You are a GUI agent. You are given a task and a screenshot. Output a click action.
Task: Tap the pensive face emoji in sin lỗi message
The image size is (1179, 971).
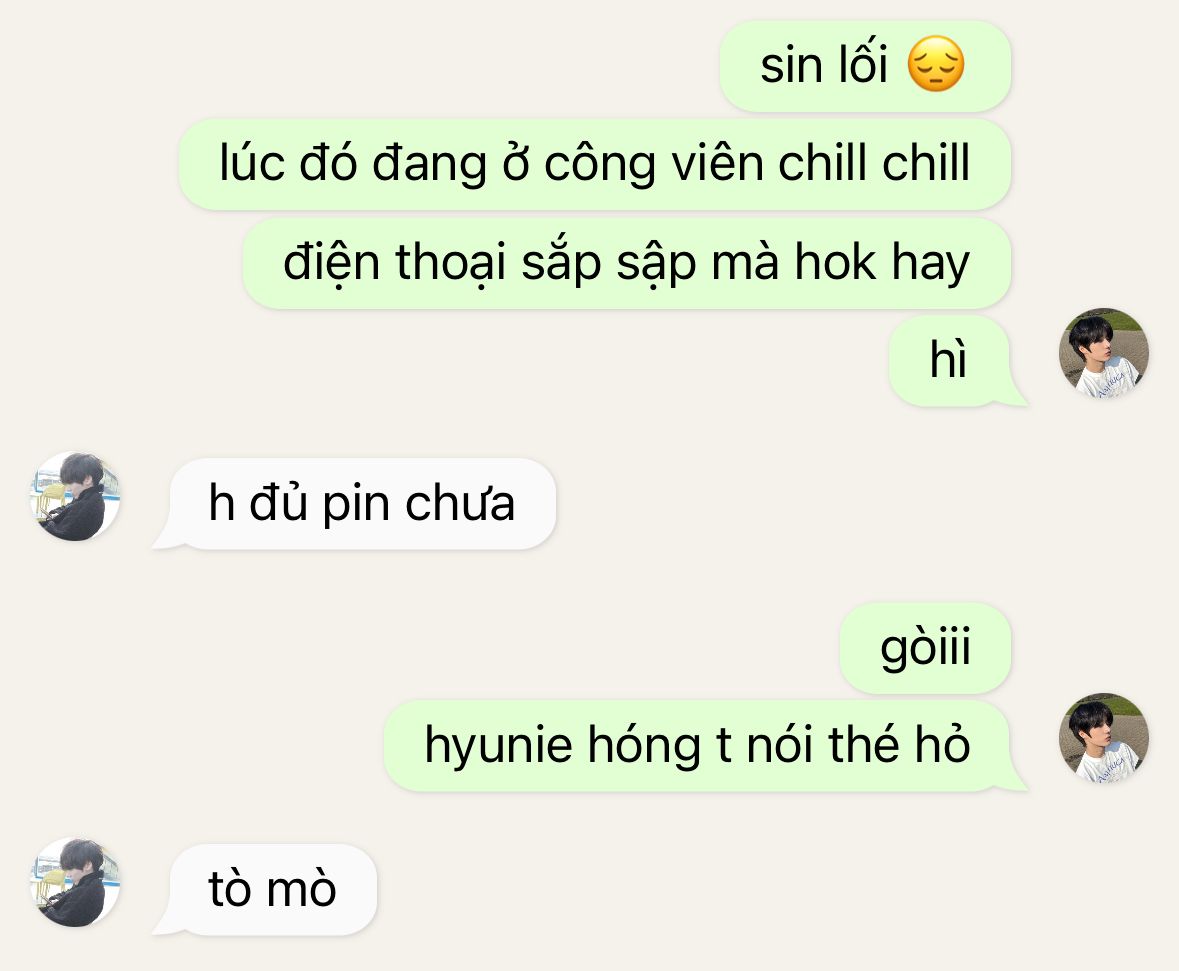click(935, 65)
